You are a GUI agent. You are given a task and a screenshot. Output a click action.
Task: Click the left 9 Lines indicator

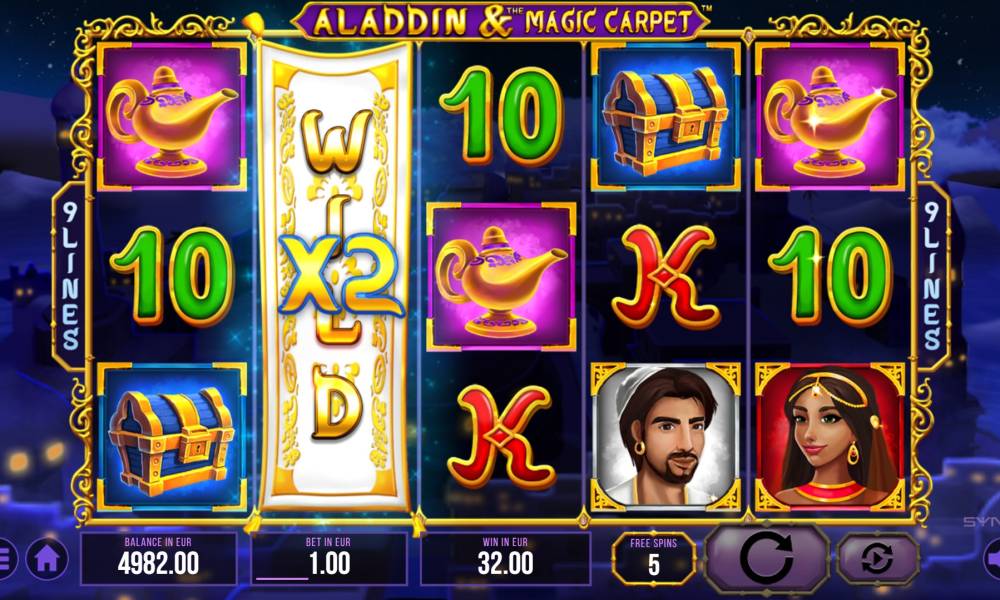pyautogui.click(x=69, y=275)
